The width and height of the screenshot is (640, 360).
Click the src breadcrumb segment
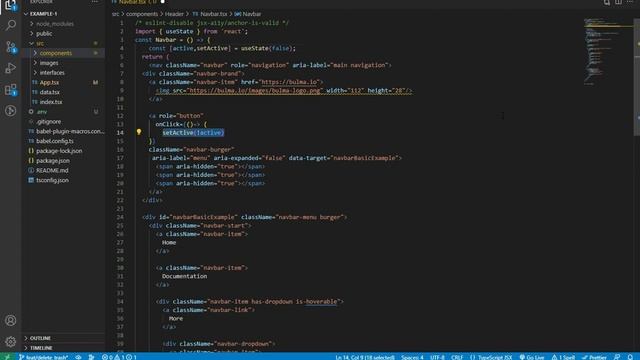click(116, 14)
